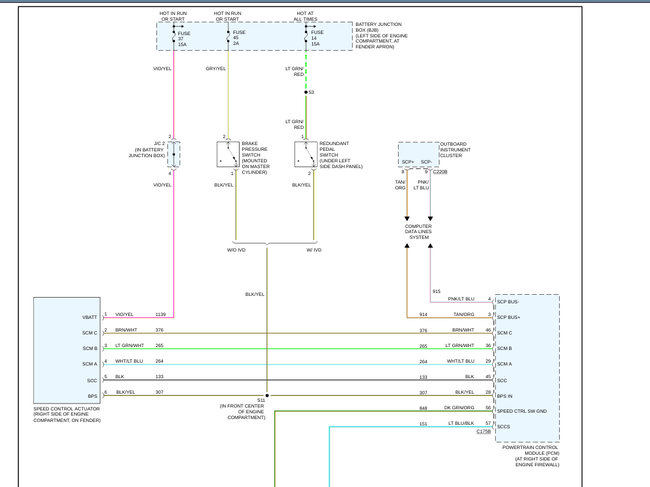This screenshot has width=650, height=487.
Task: Click the 915 circuit number
Action: click(437, 291)
